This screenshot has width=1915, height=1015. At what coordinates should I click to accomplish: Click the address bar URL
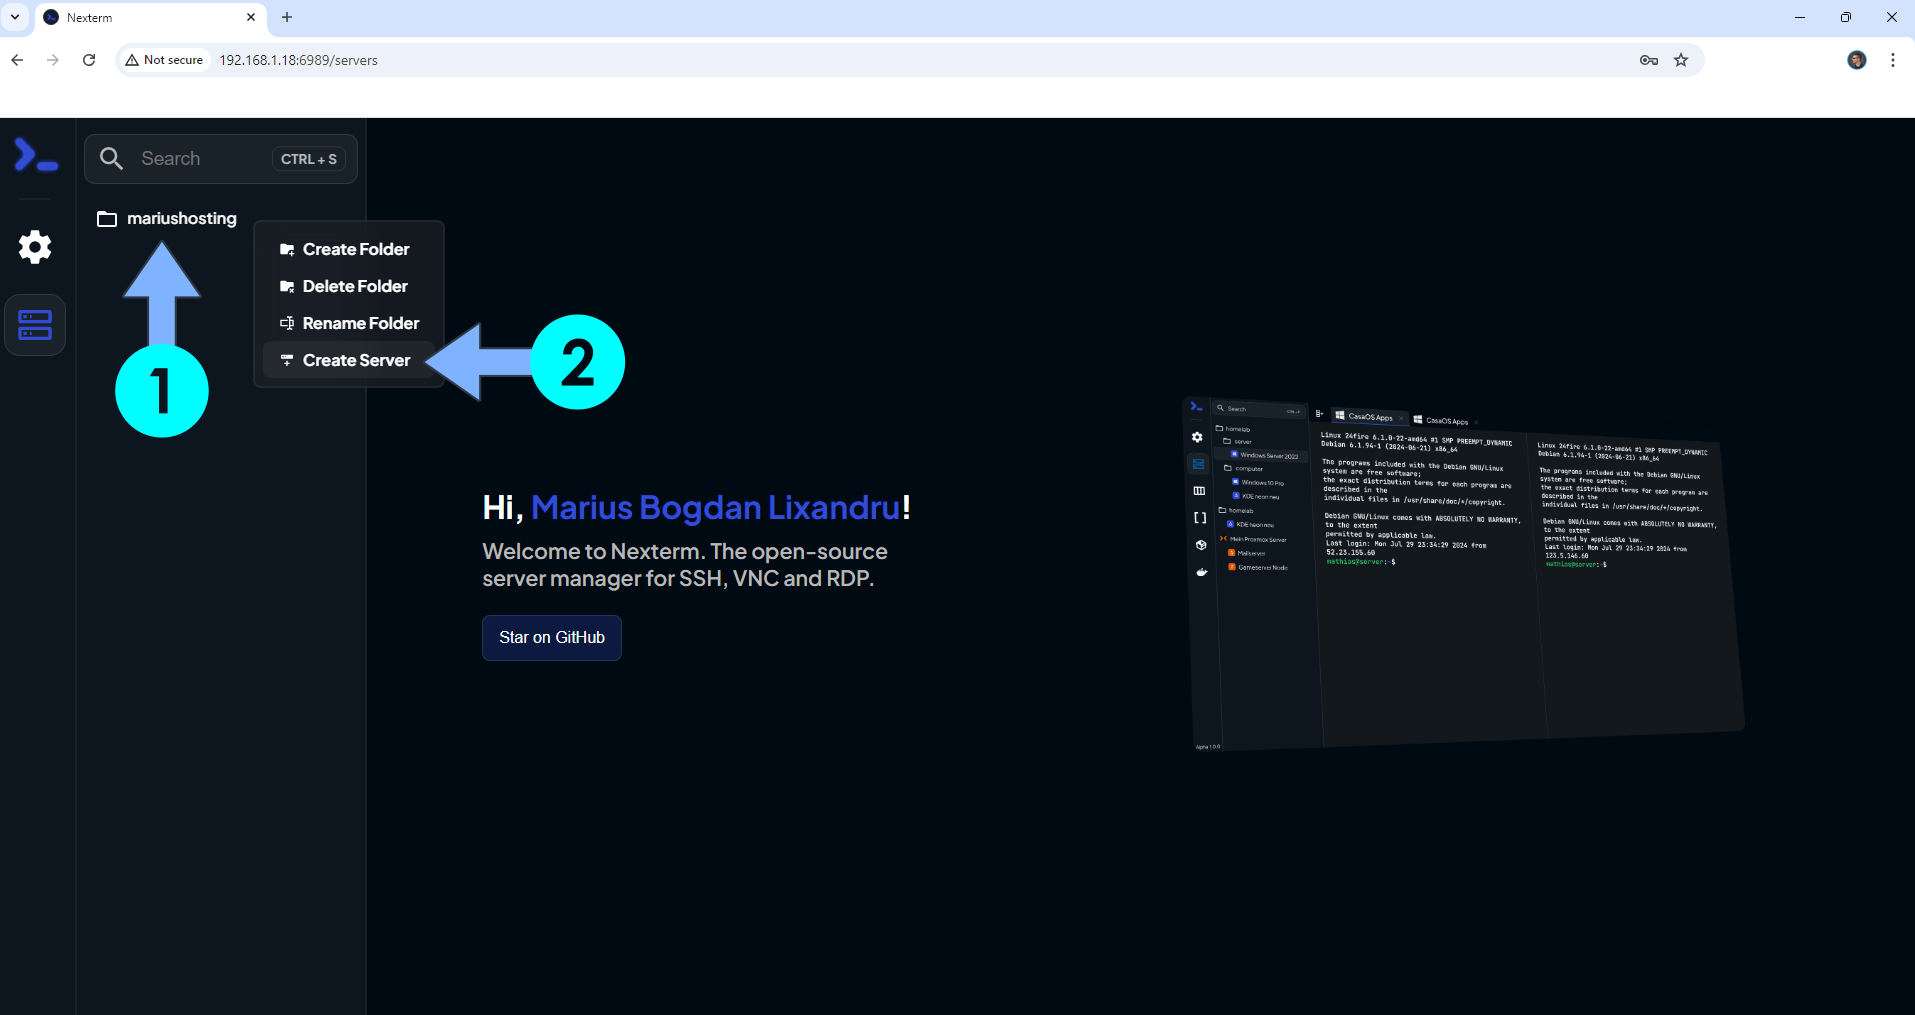click(x=298, y=60)
